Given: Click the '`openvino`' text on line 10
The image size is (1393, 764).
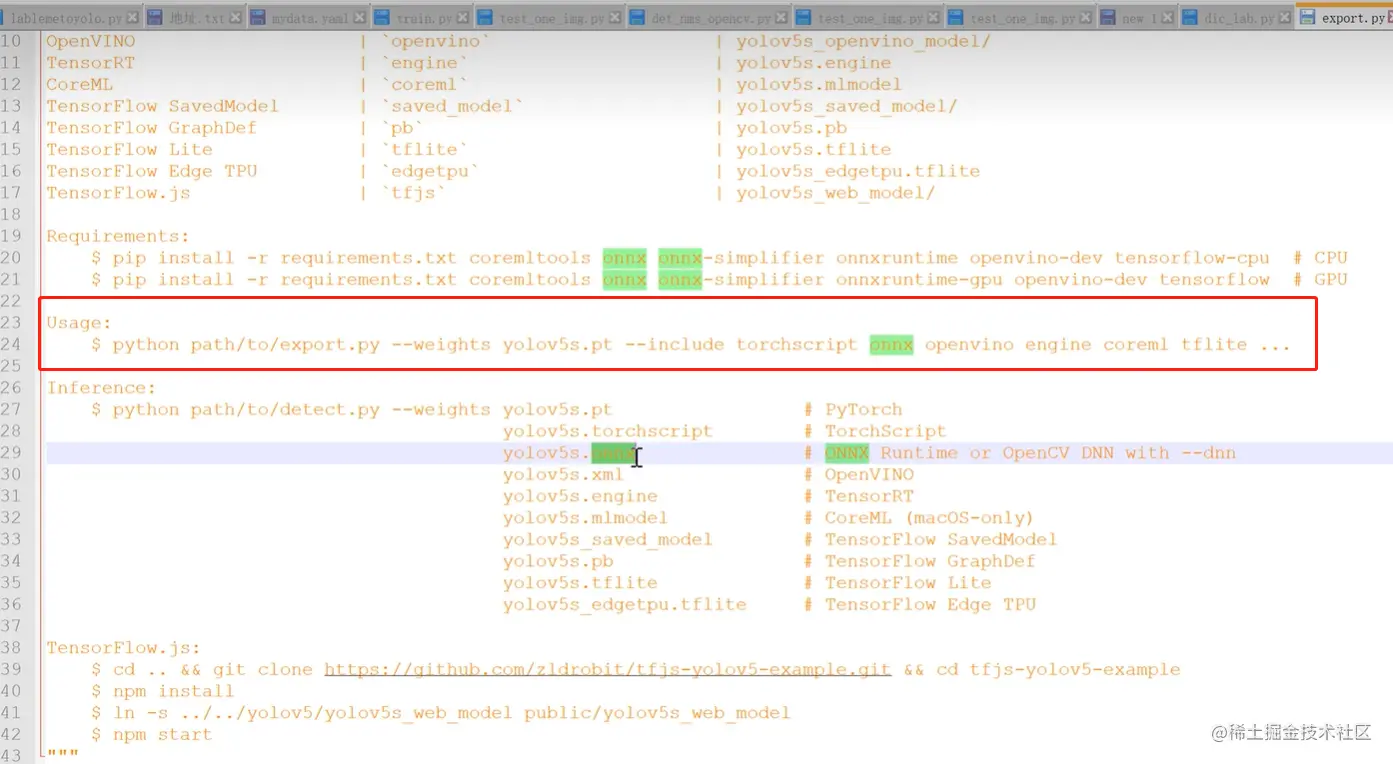Looking at the screenshot, I should [436, 41].
